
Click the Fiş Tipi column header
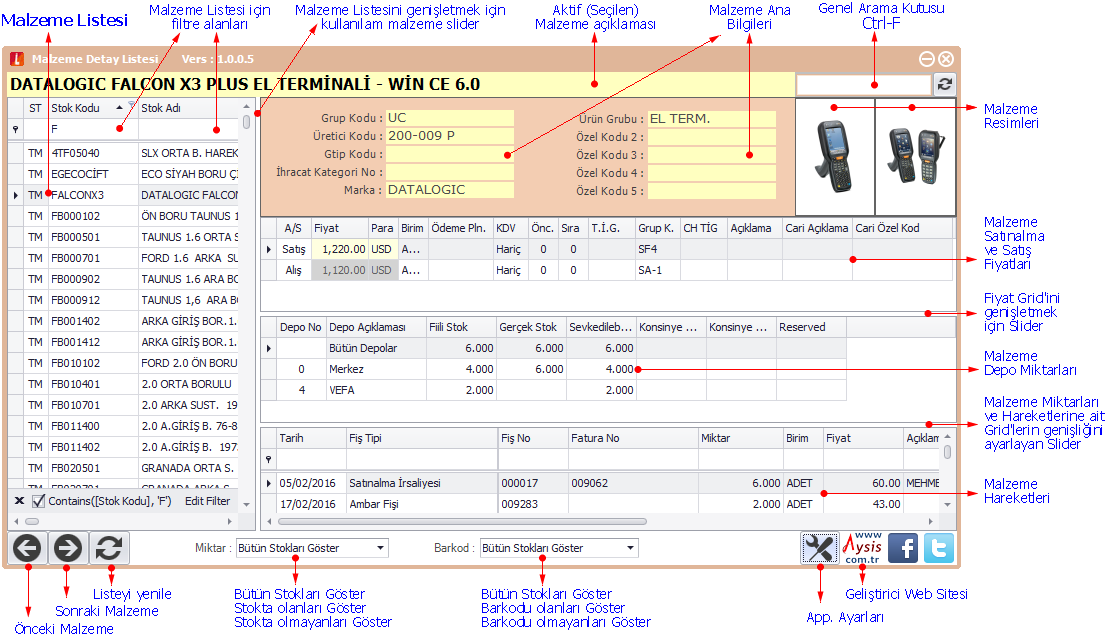click(x=421, y=438)
